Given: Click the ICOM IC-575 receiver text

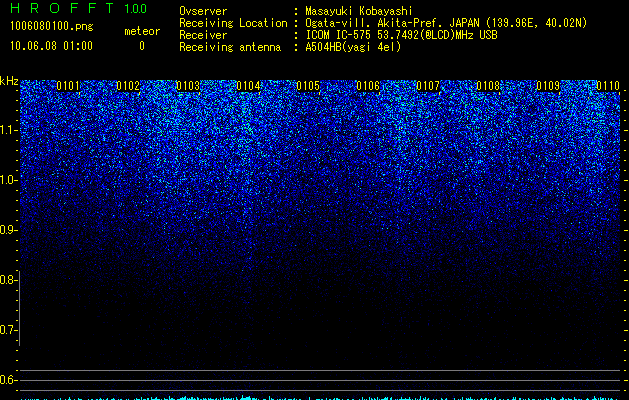Looking at the screenshot, I should click(x=401, y=35).
